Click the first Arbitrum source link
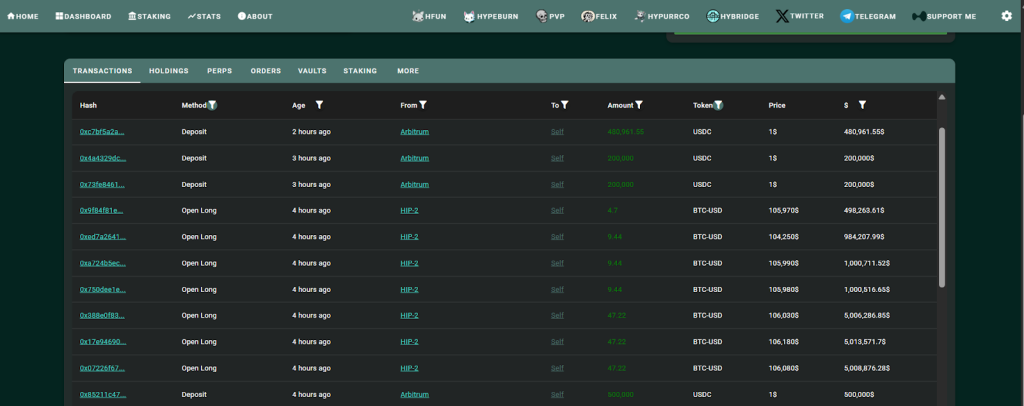Image resolution: width=1024 pixels, height=406 pixels. 414,132
